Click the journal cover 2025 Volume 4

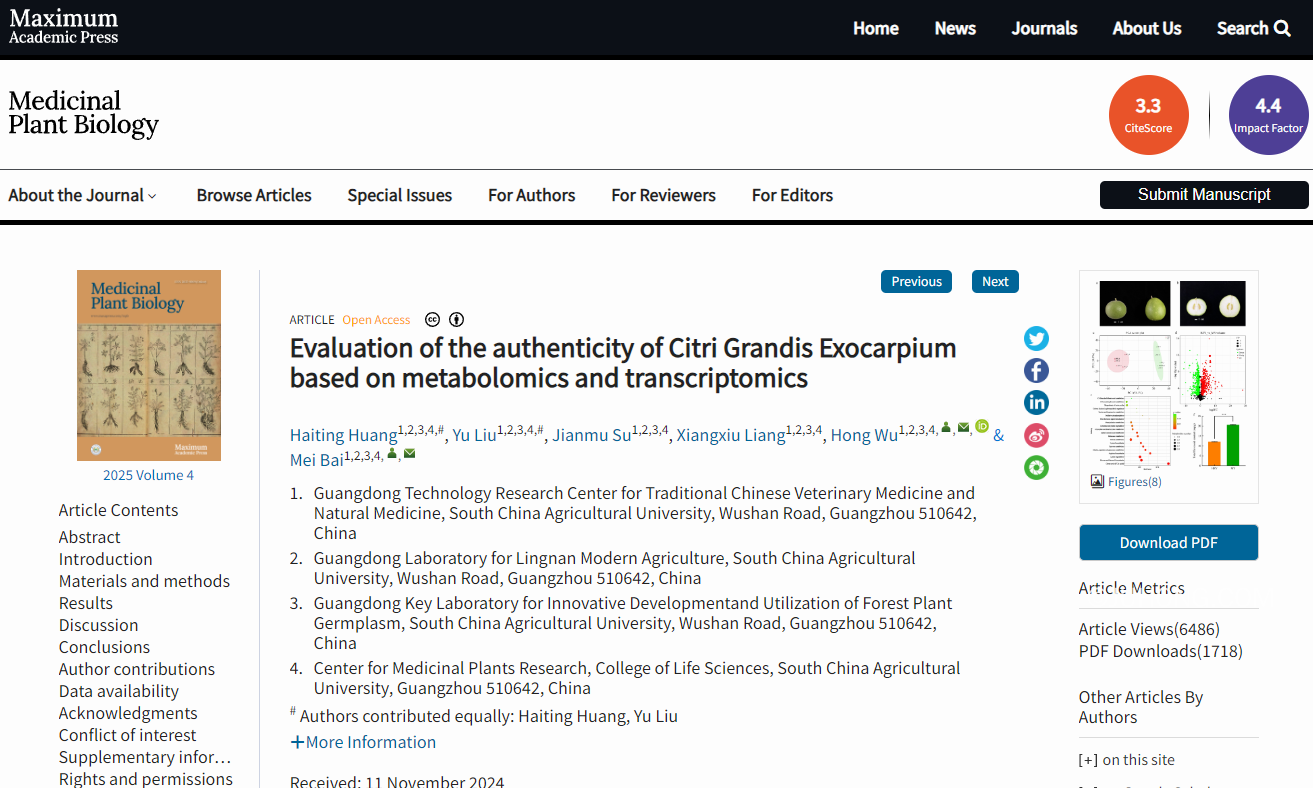tap(149, 365)
